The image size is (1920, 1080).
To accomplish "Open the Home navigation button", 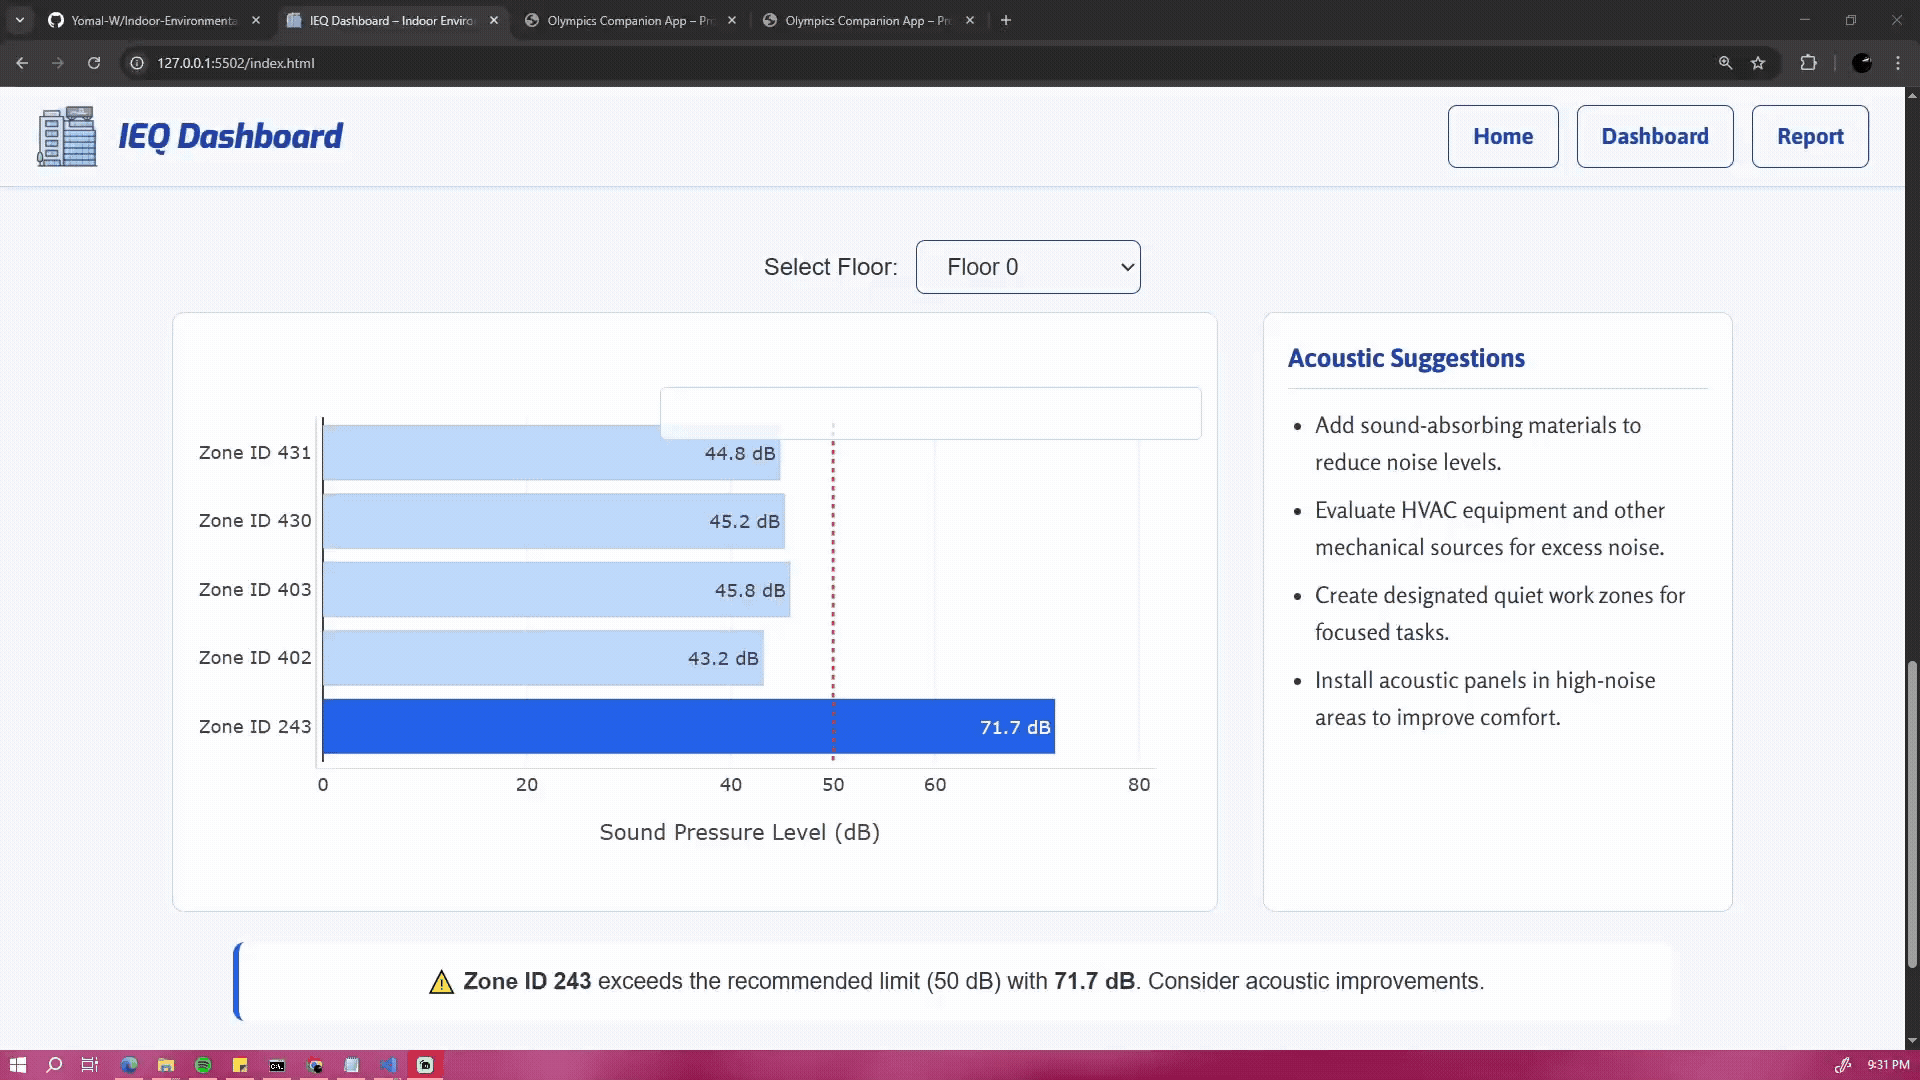I will click(x=1502, y=137).
